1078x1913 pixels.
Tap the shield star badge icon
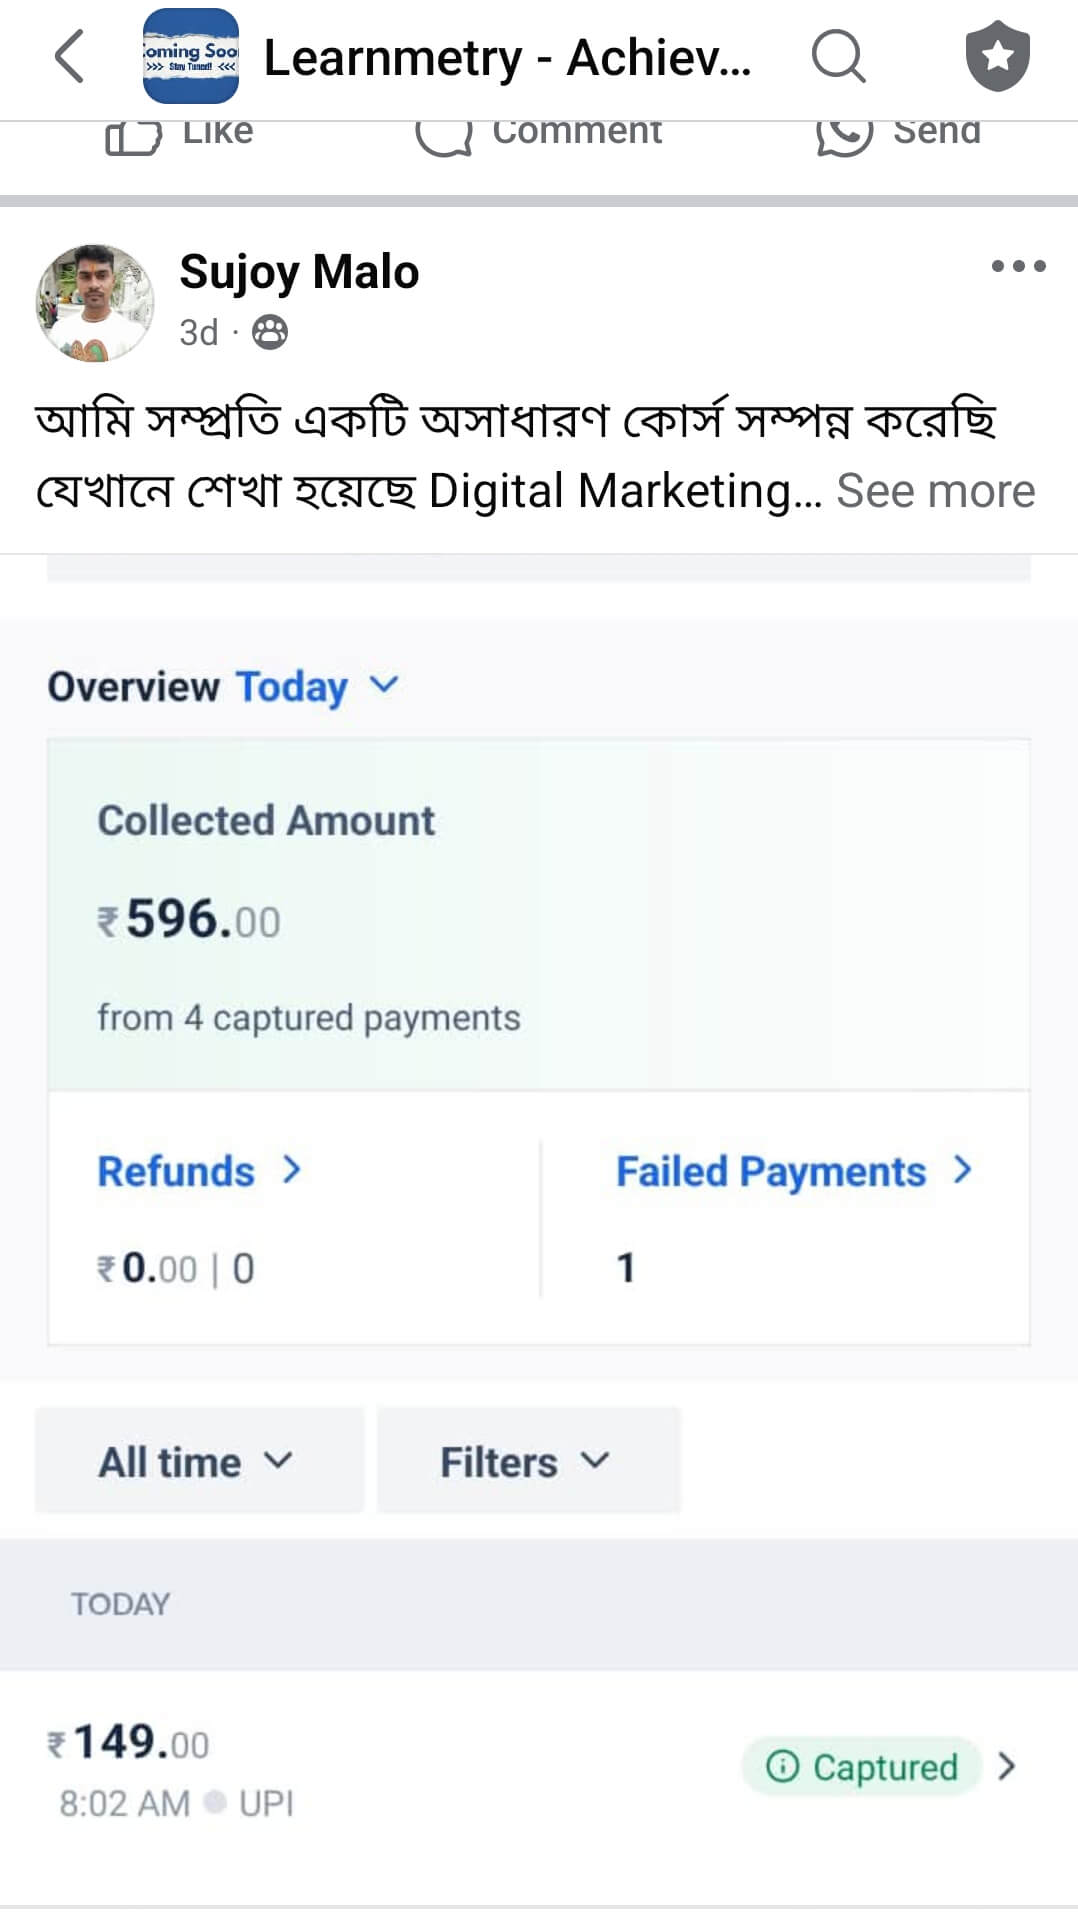click(997, 56)
